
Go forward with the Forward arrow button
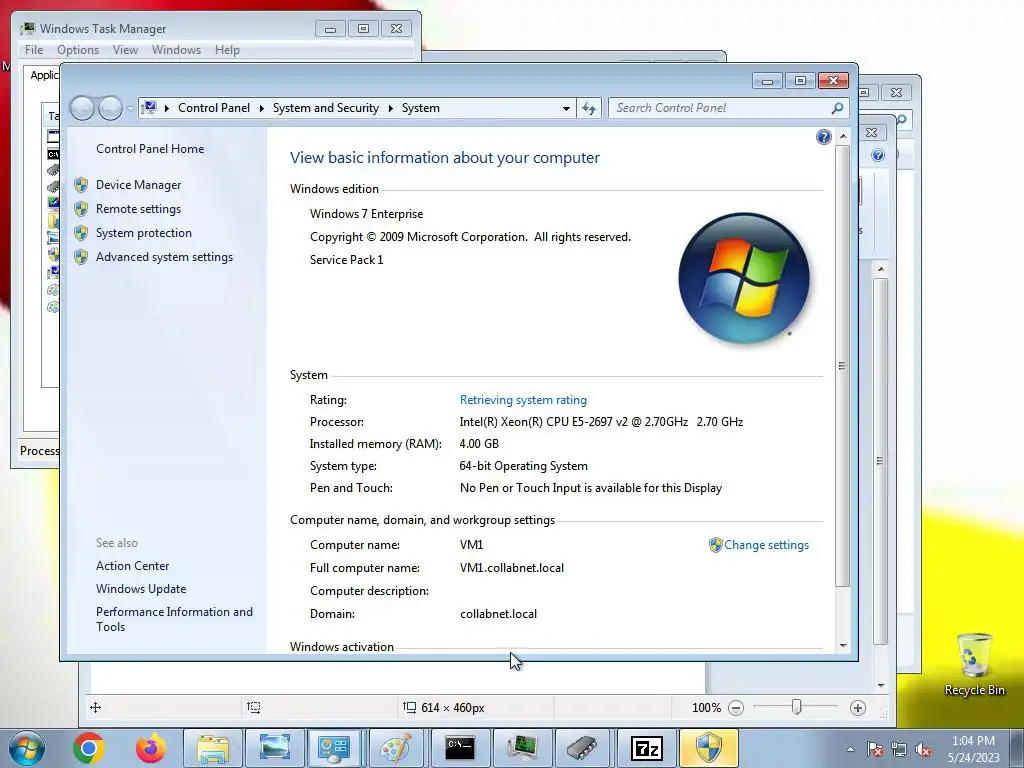(x=110, y=108)
